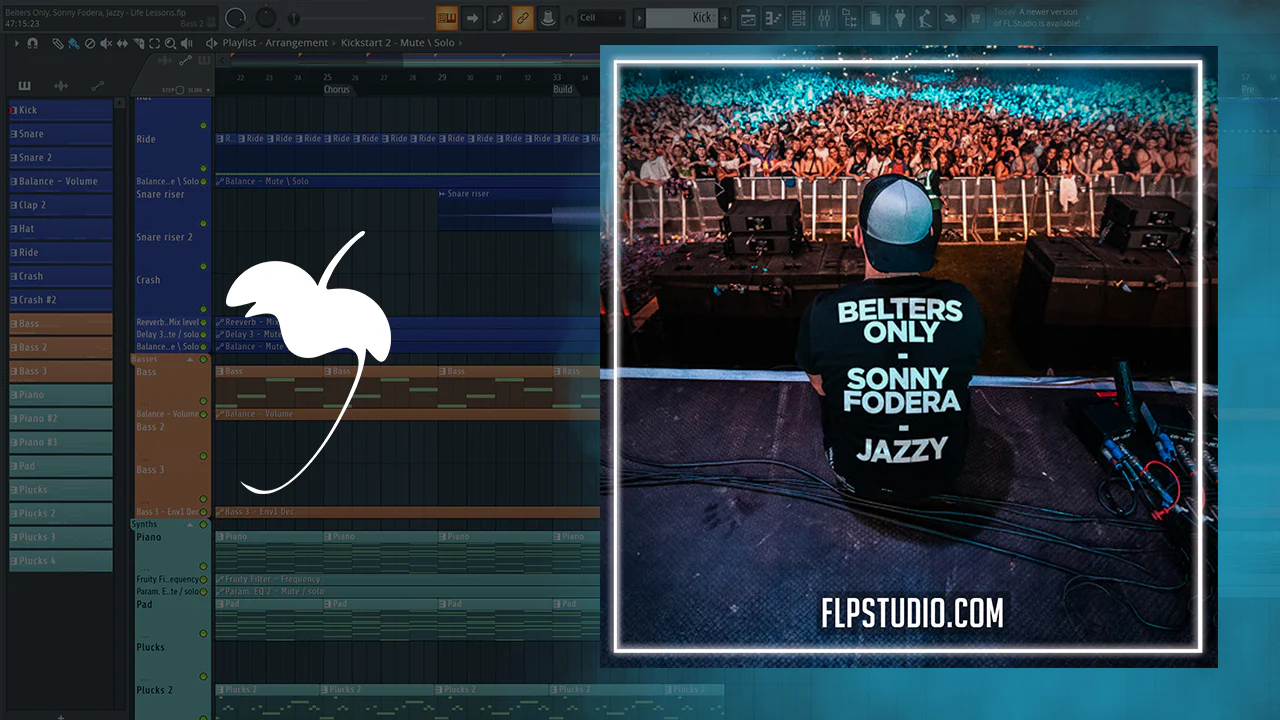
Task: Mute the Bass track green LED
Action: pos(204,401)
